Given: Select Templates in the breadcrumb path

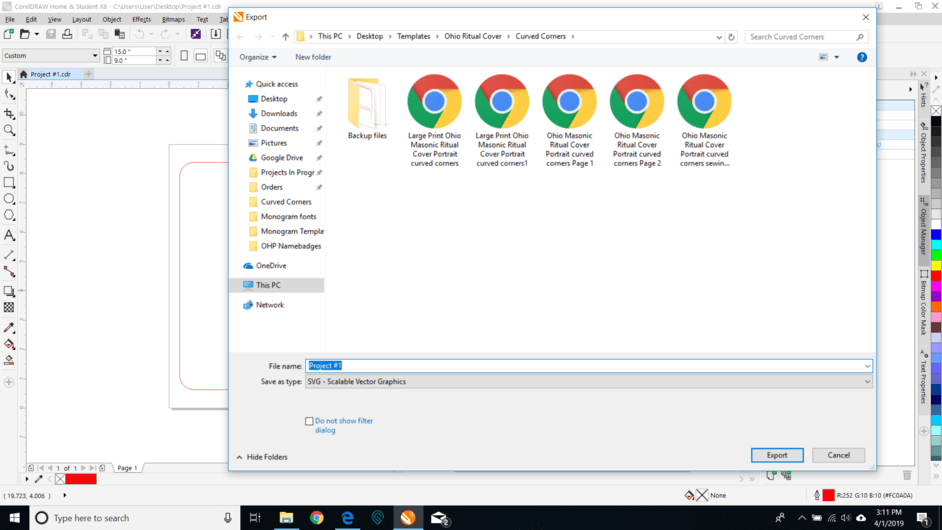Looking at the screenshot, I should point(413,37).
